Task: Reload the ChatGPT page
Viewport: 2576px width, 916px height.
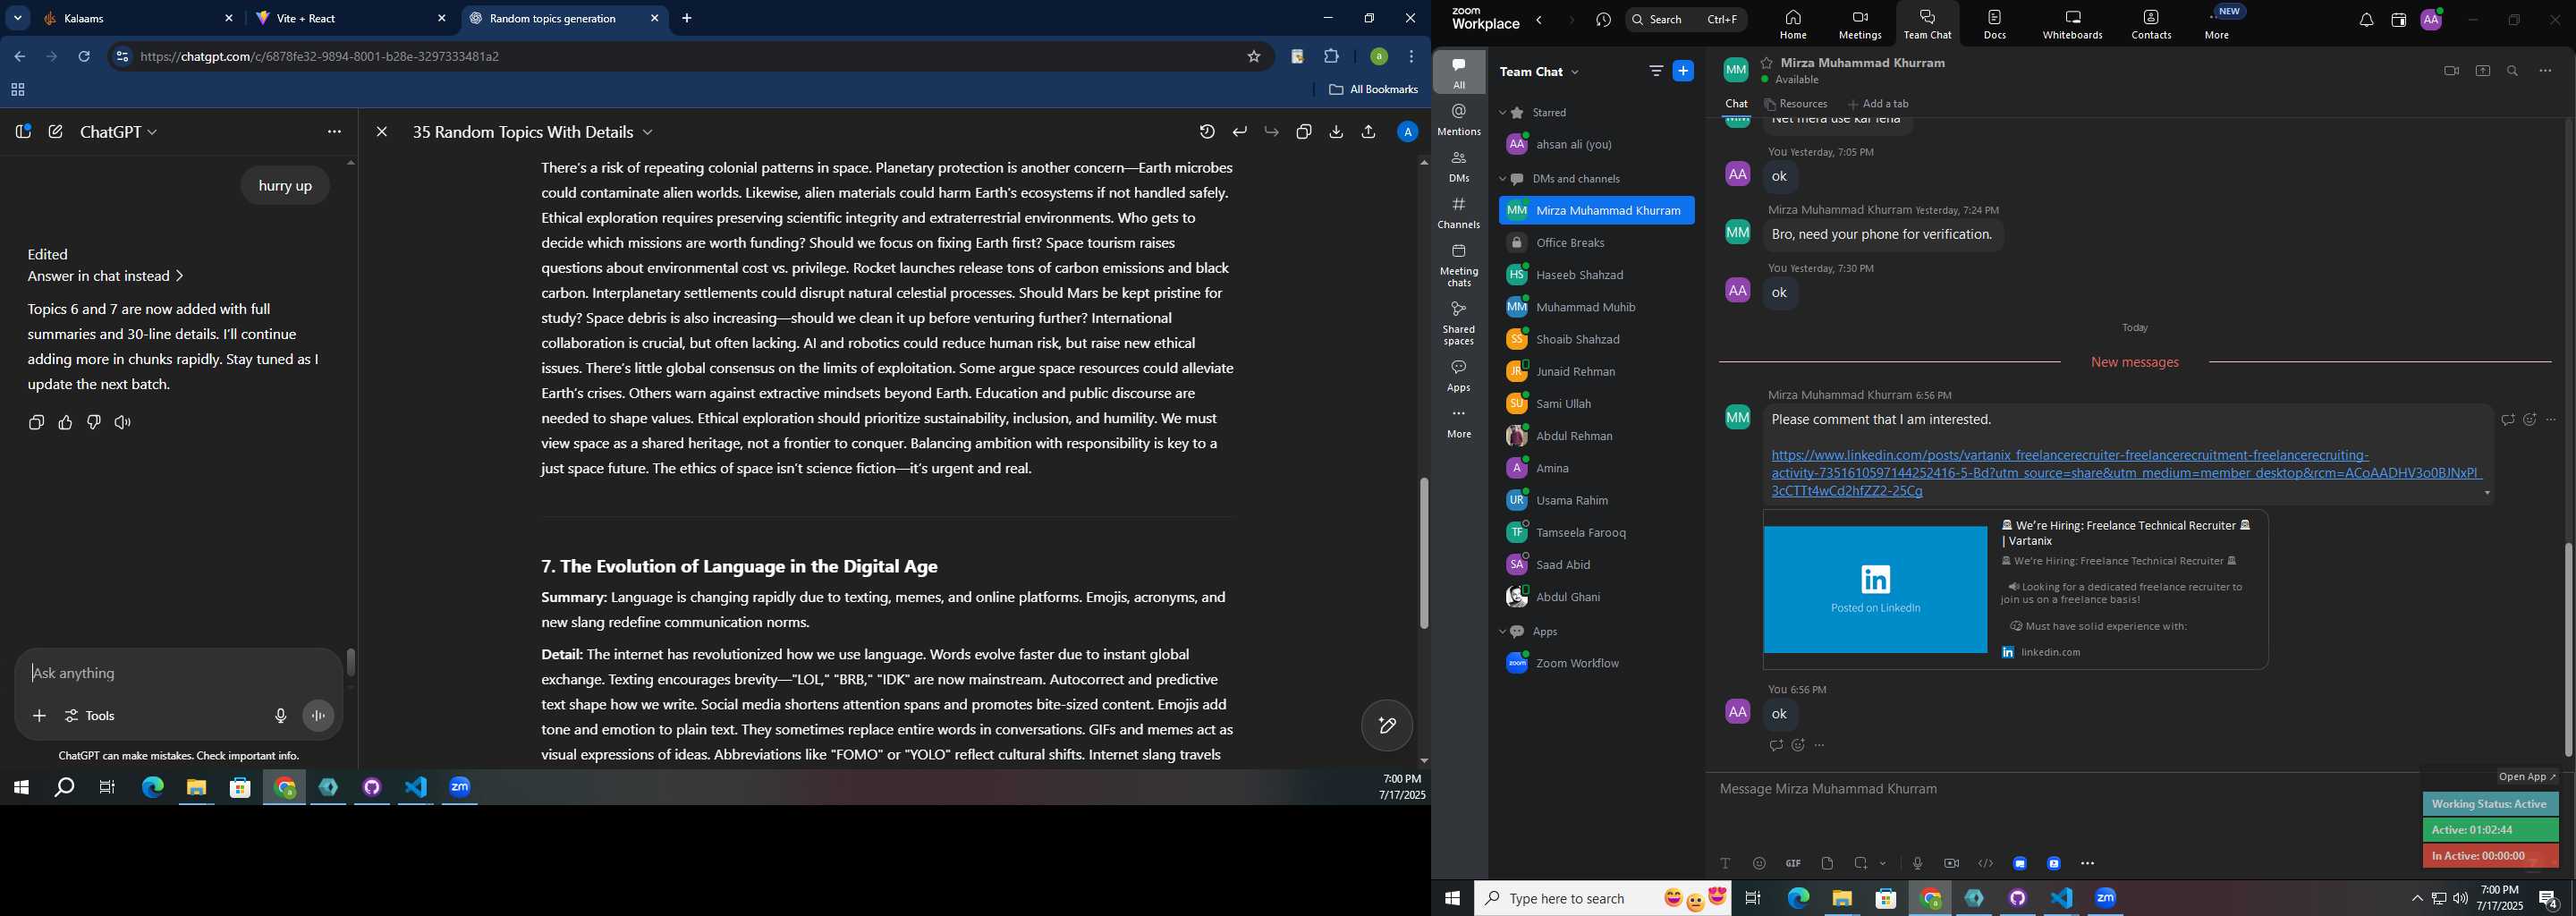Action: (85, 57)
